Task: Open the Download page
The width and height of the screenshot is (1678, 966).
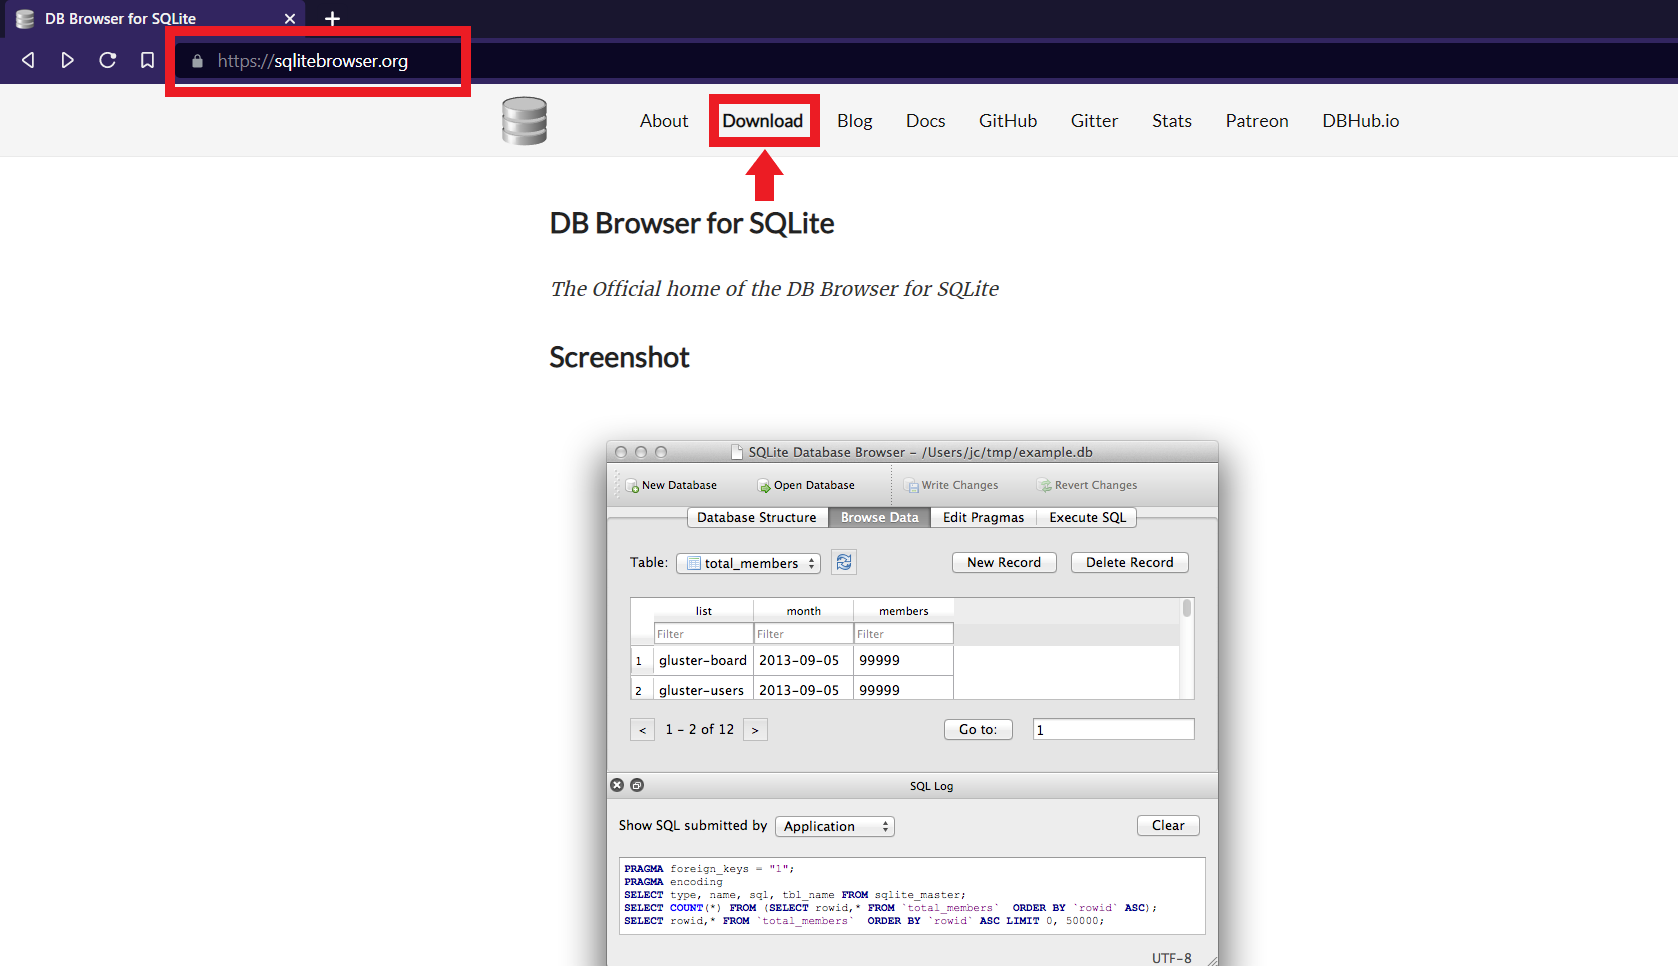Action: (x=762, y=121)
